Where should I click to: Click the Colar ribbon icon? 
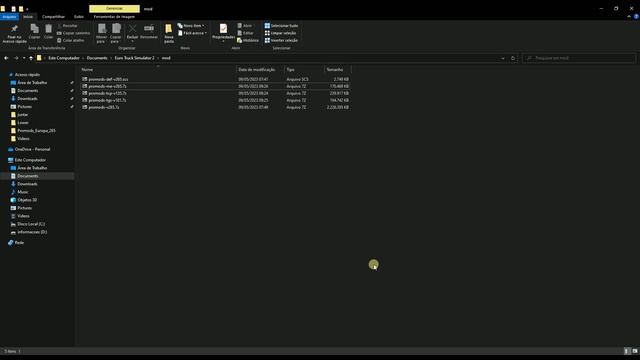(49, 32)
